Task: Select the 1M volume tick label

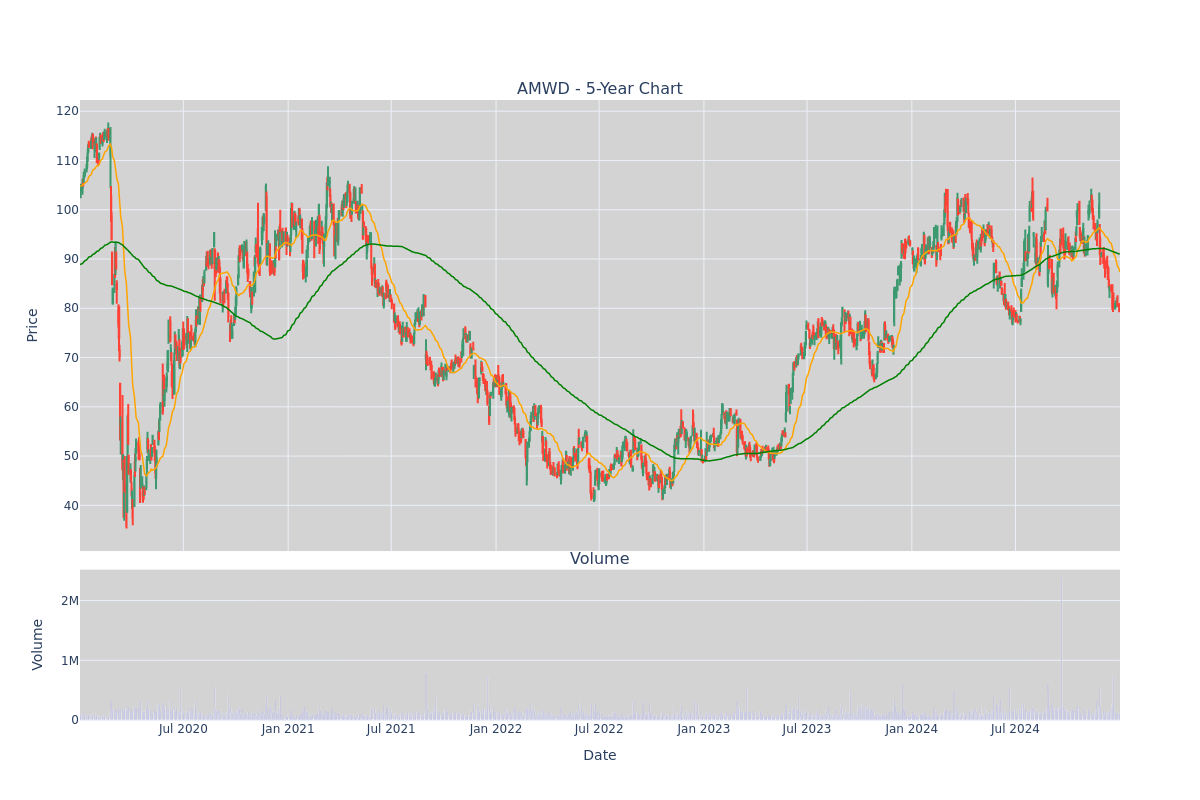Action: (69, 660)
